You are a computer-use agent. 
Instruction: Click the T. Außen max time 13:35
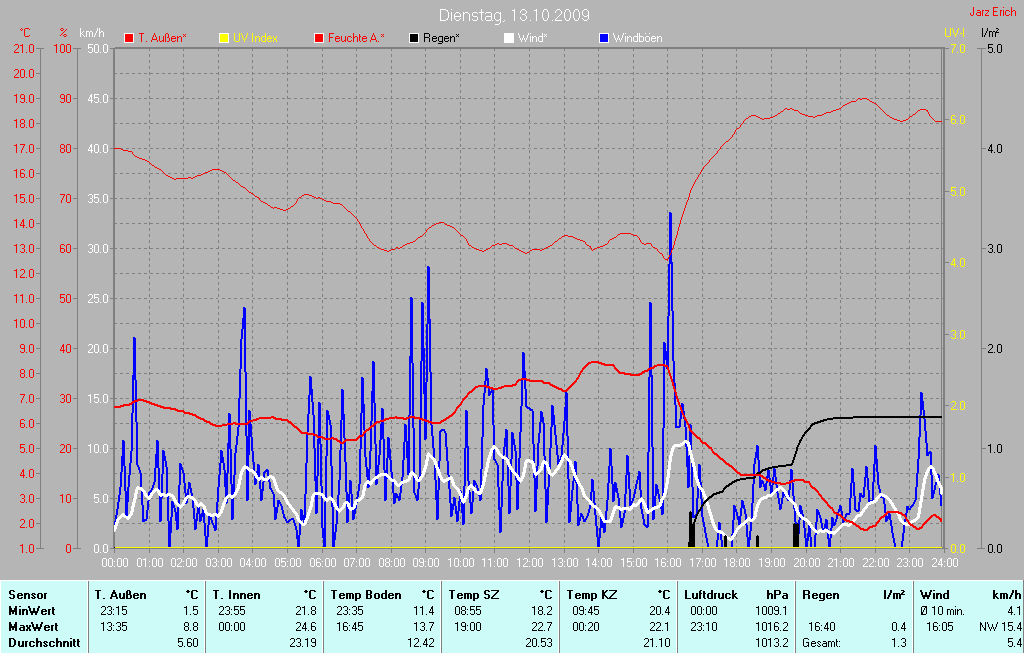(114, 627)
